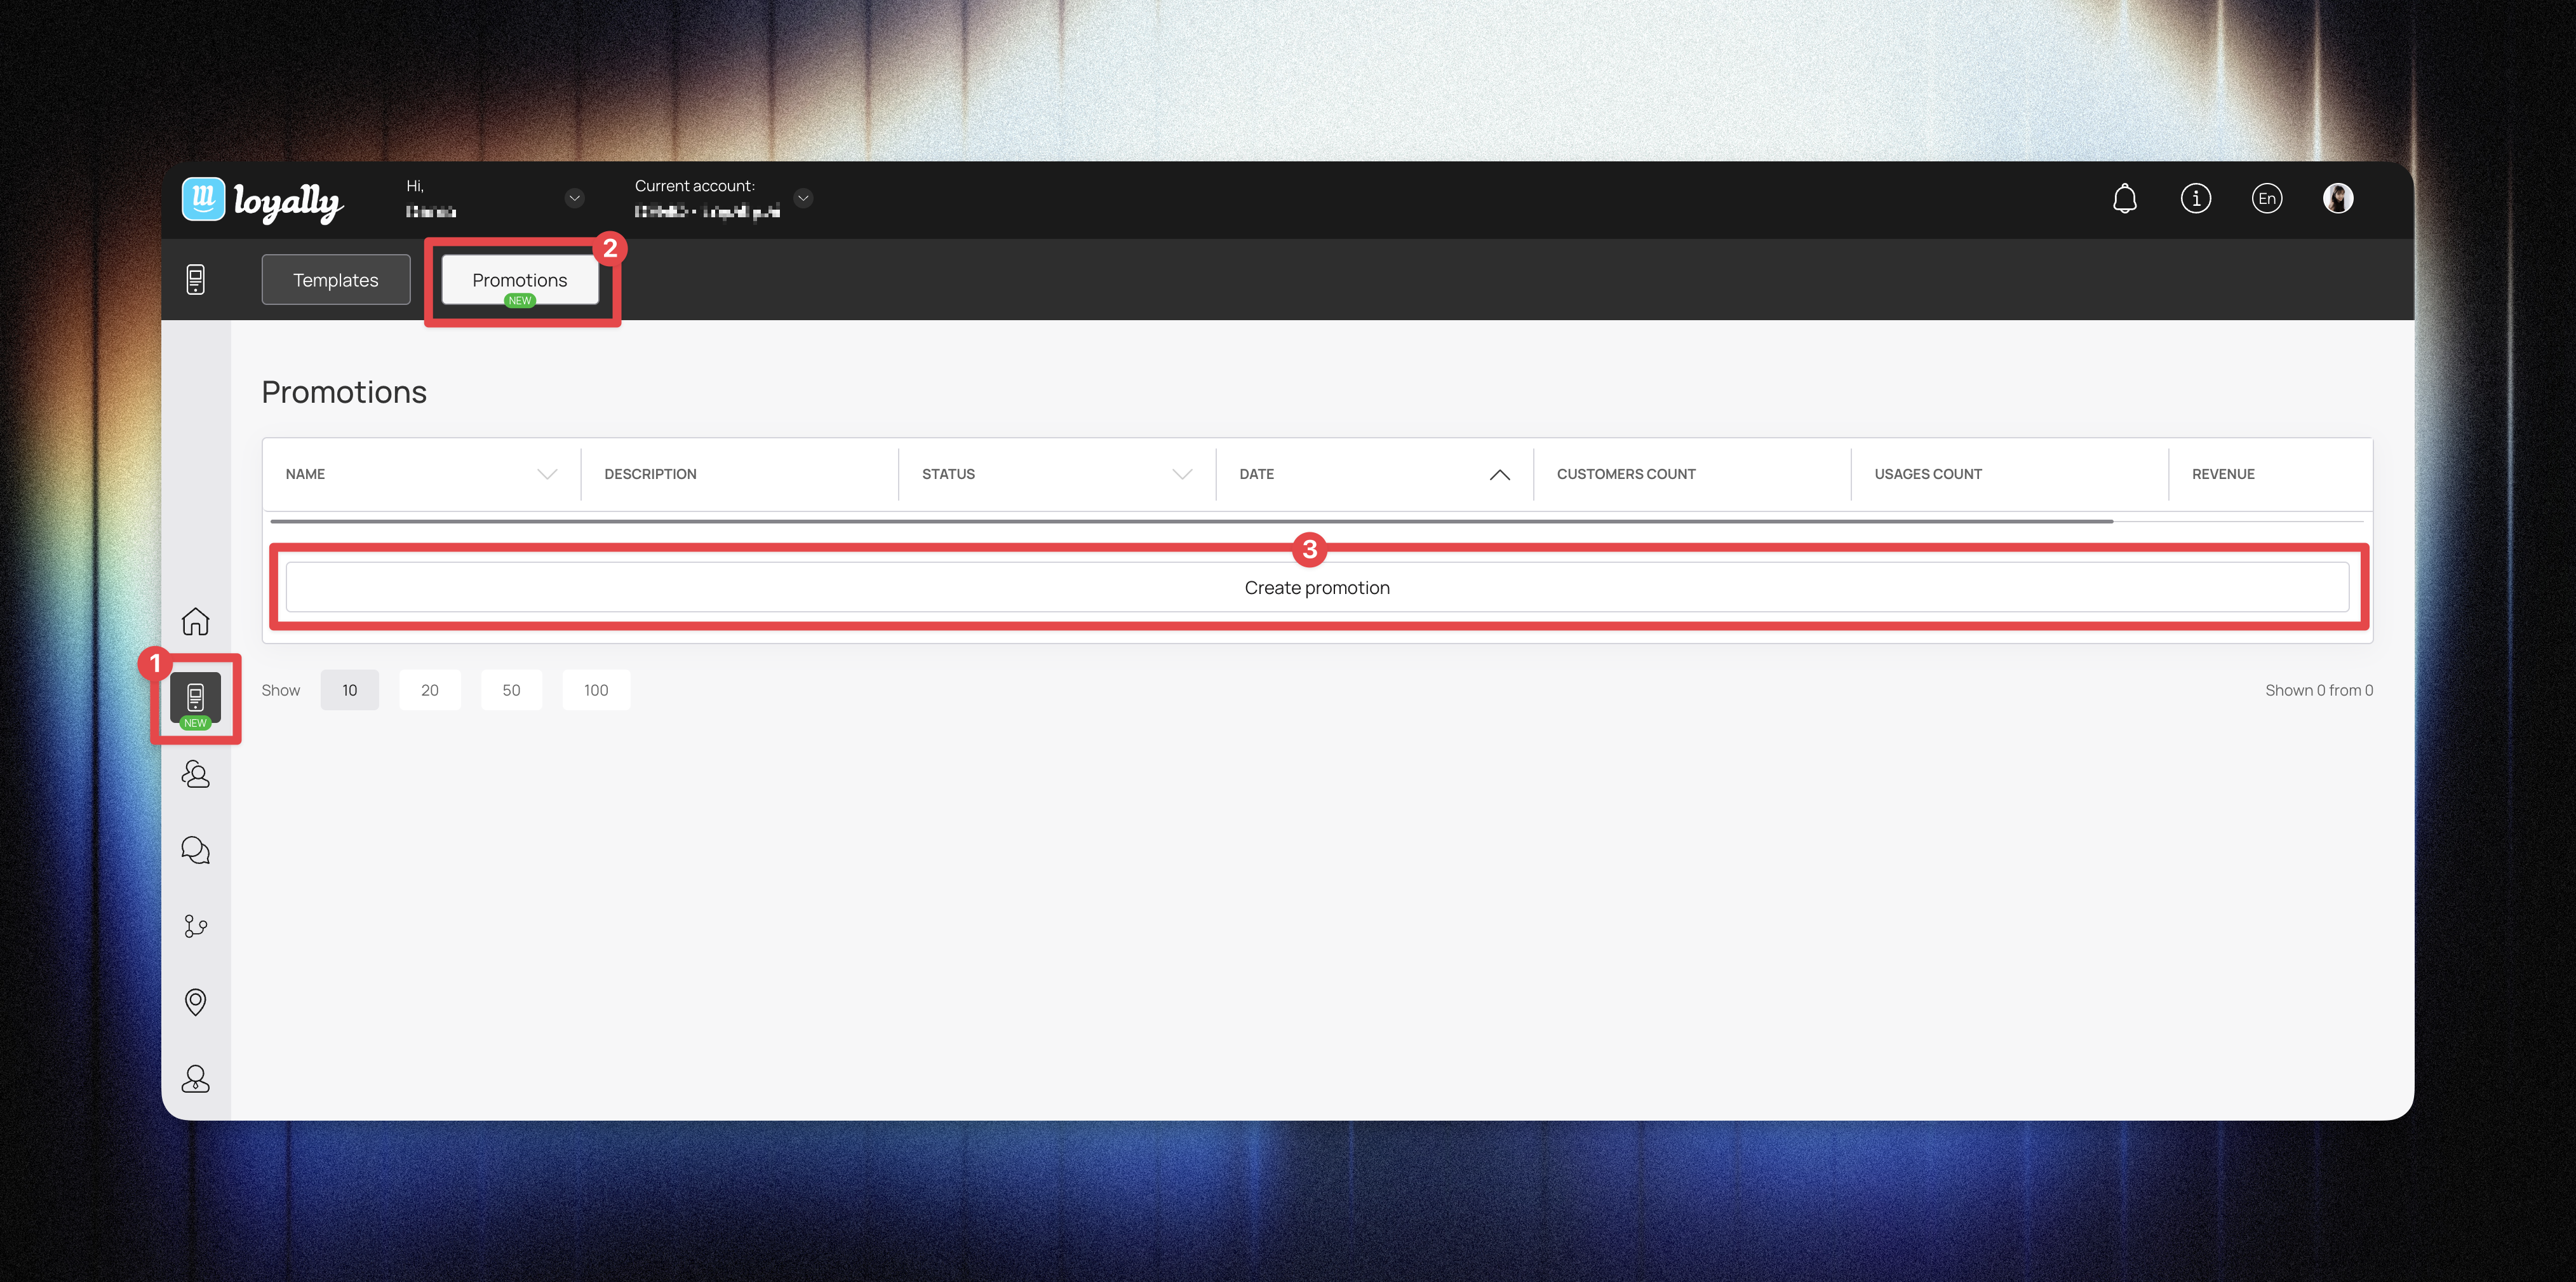Viewport: 2576px width, 1282px height.
Task: Open the Locations pin sidebar icon
Action: click(195, 1002)
